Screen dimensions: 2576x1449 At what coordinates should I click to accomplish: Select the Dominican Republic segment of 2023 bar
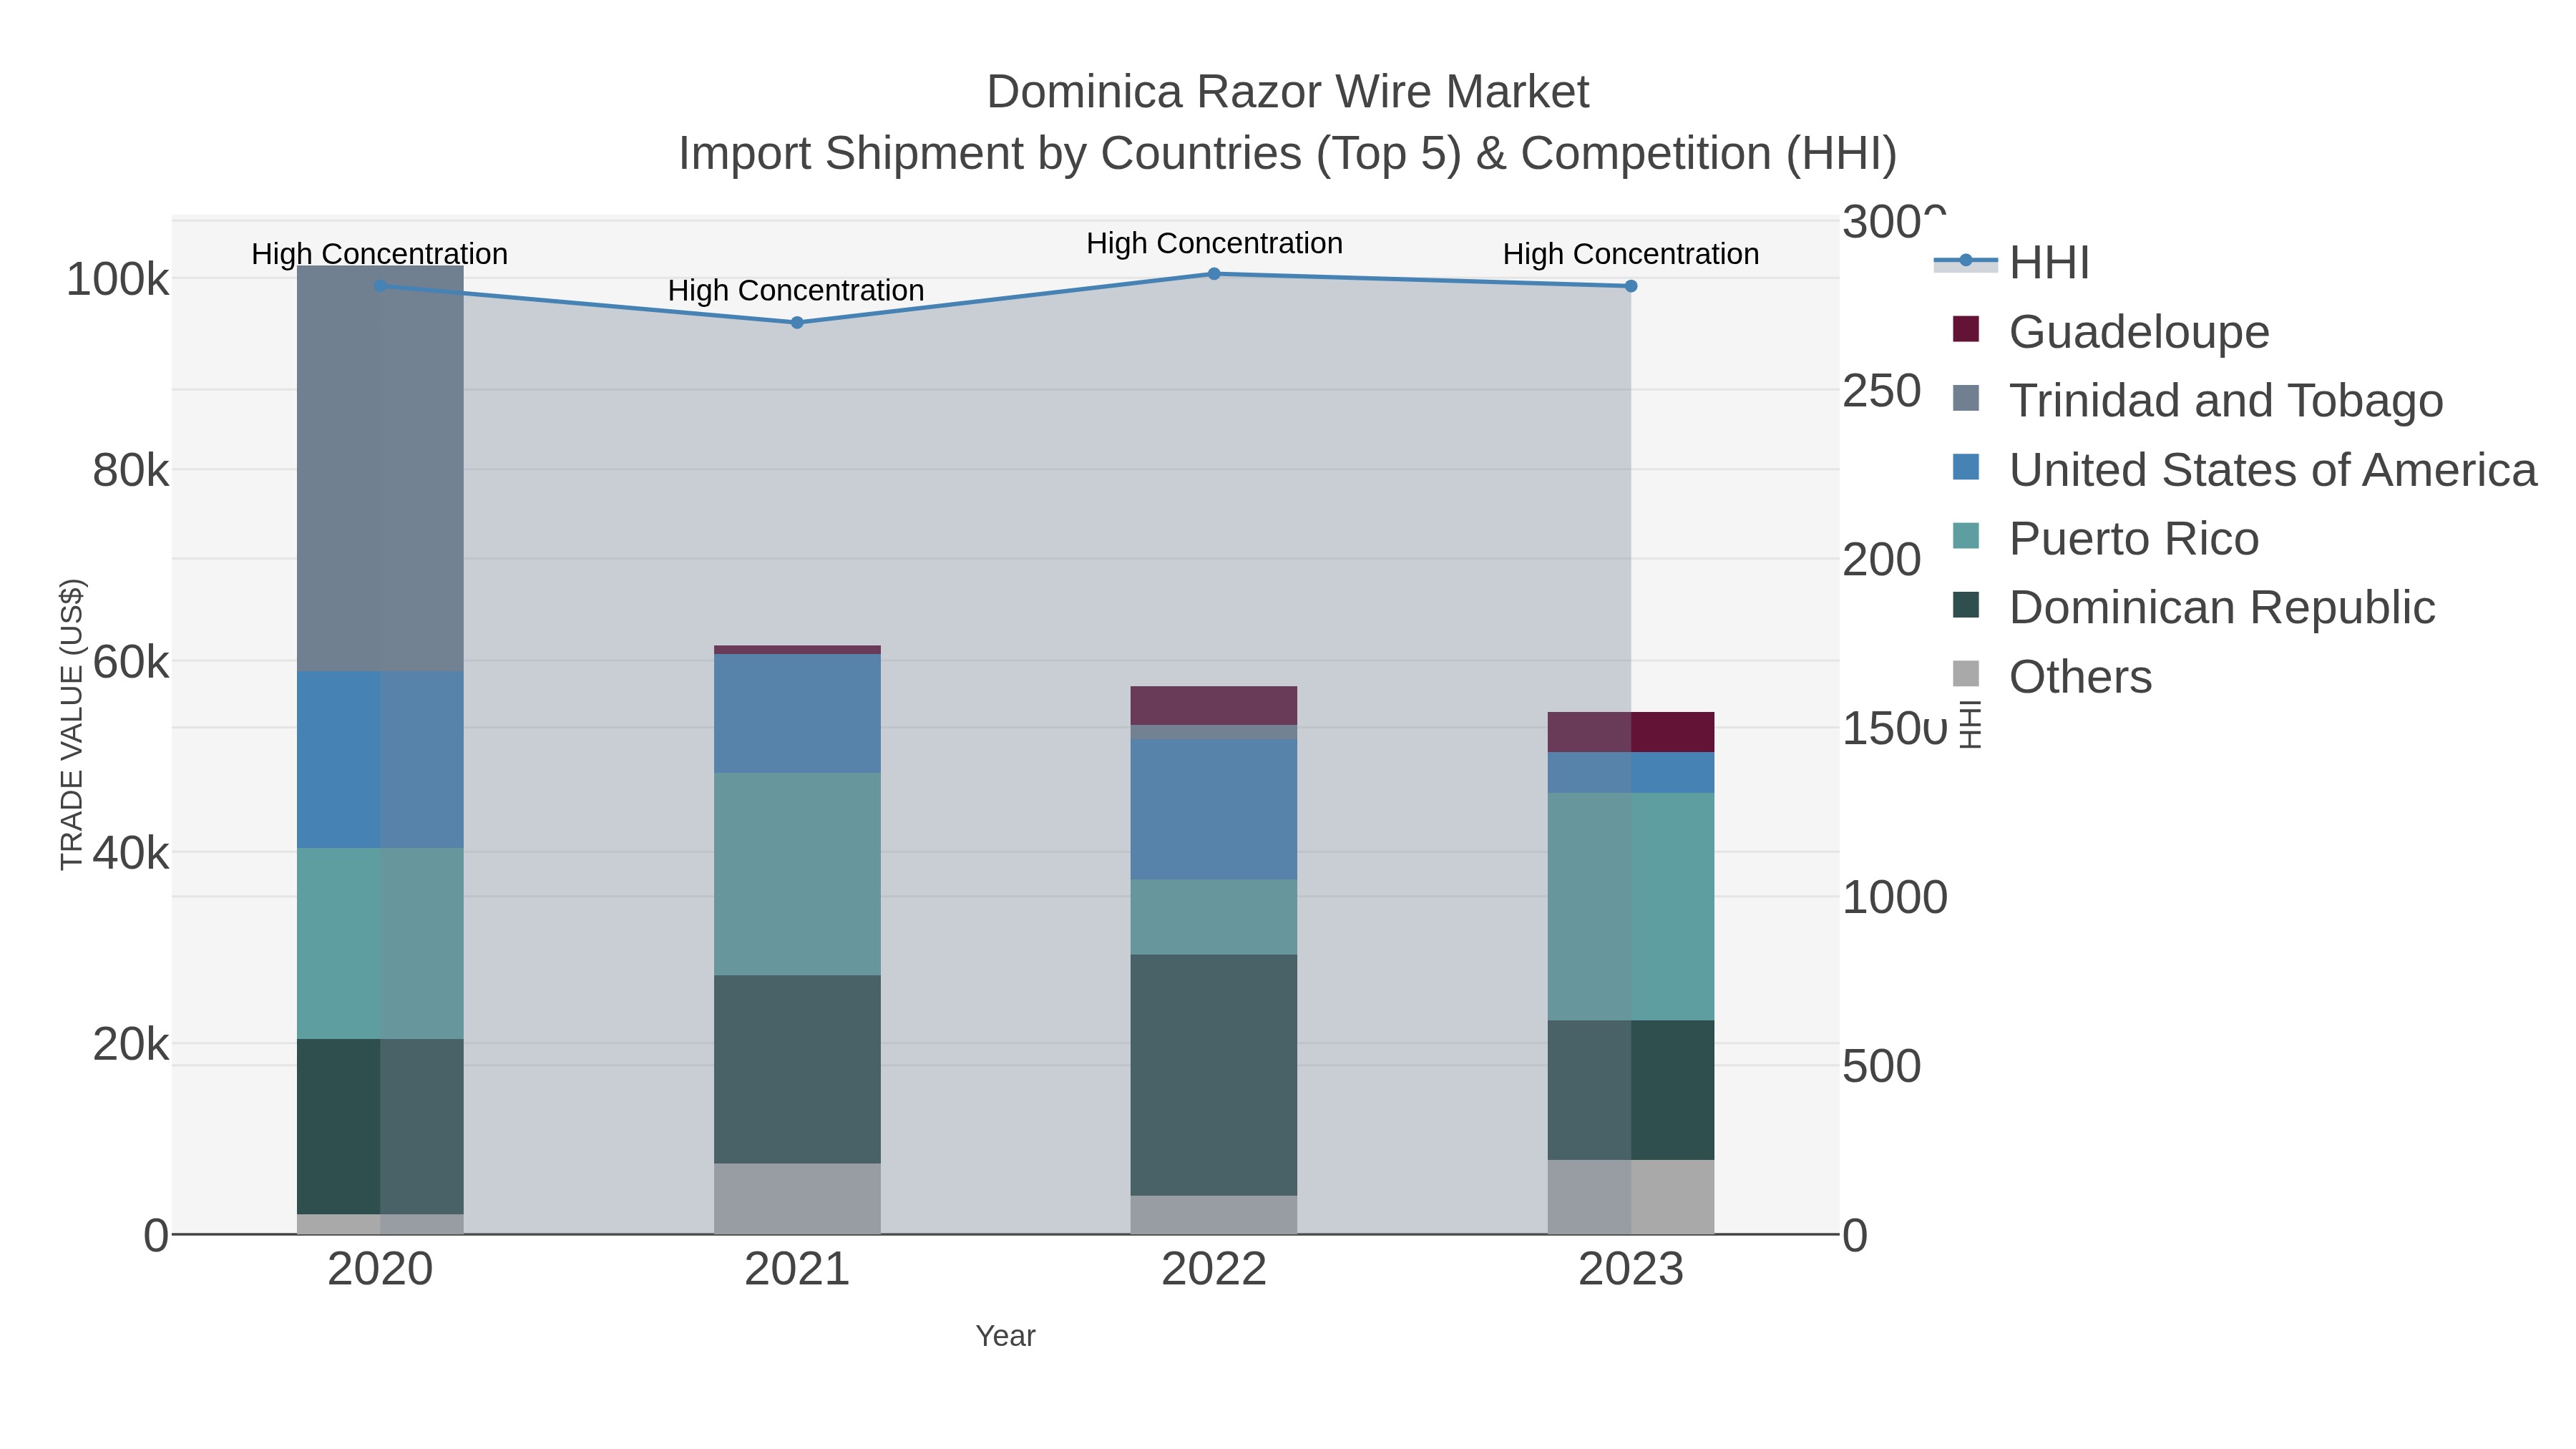(1631, 1091)
